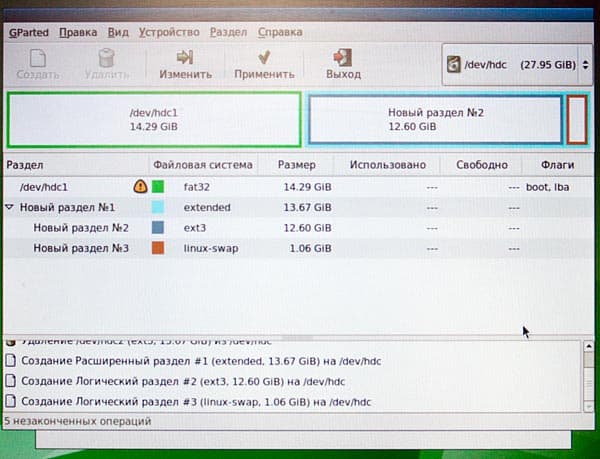This screenshot has height=459, width=600.
Task: Select the small orange swap block in disk map
Action: pos(577,119)
